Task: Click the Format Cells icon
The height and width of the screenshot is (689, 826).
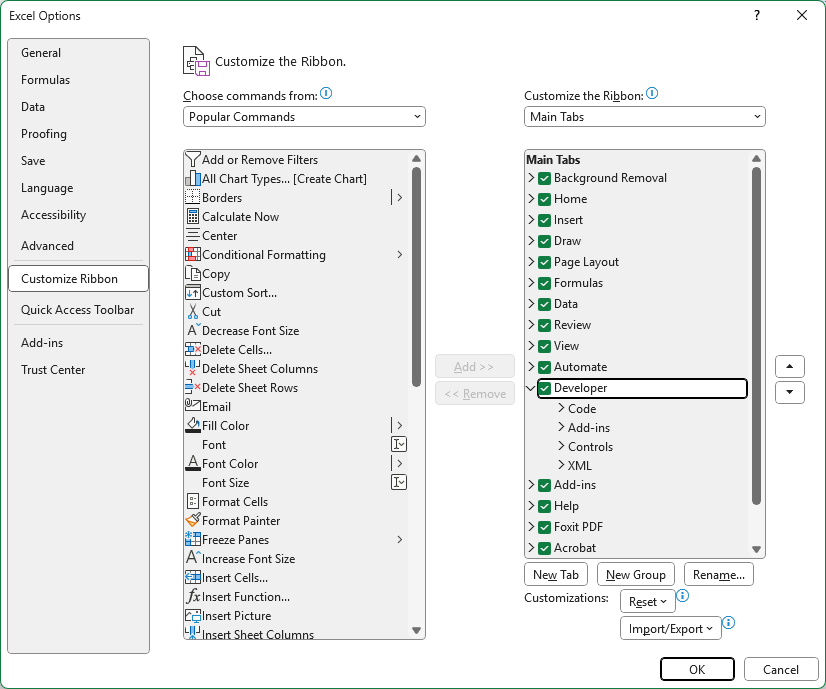Action: [x=193, y=501]
